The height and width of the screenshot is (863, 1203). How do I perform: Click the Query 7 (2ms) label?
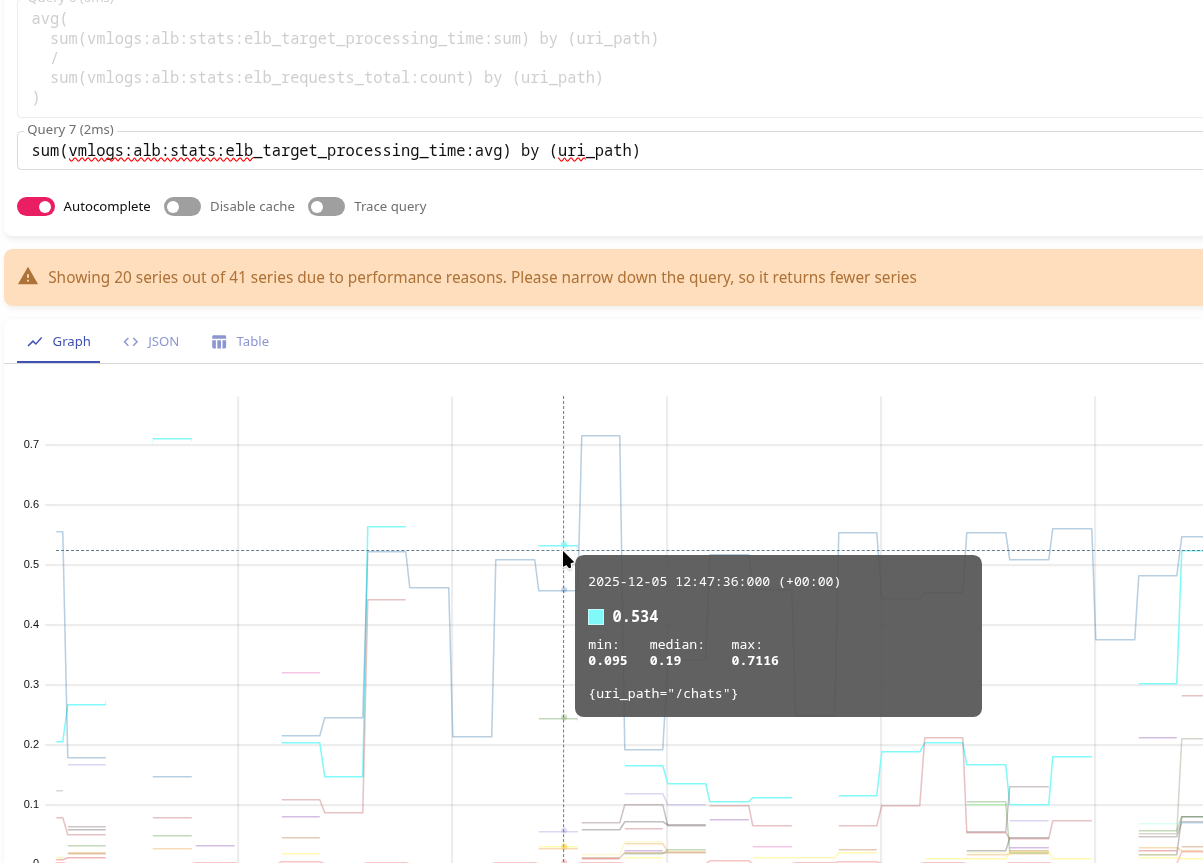pos(70,130)
